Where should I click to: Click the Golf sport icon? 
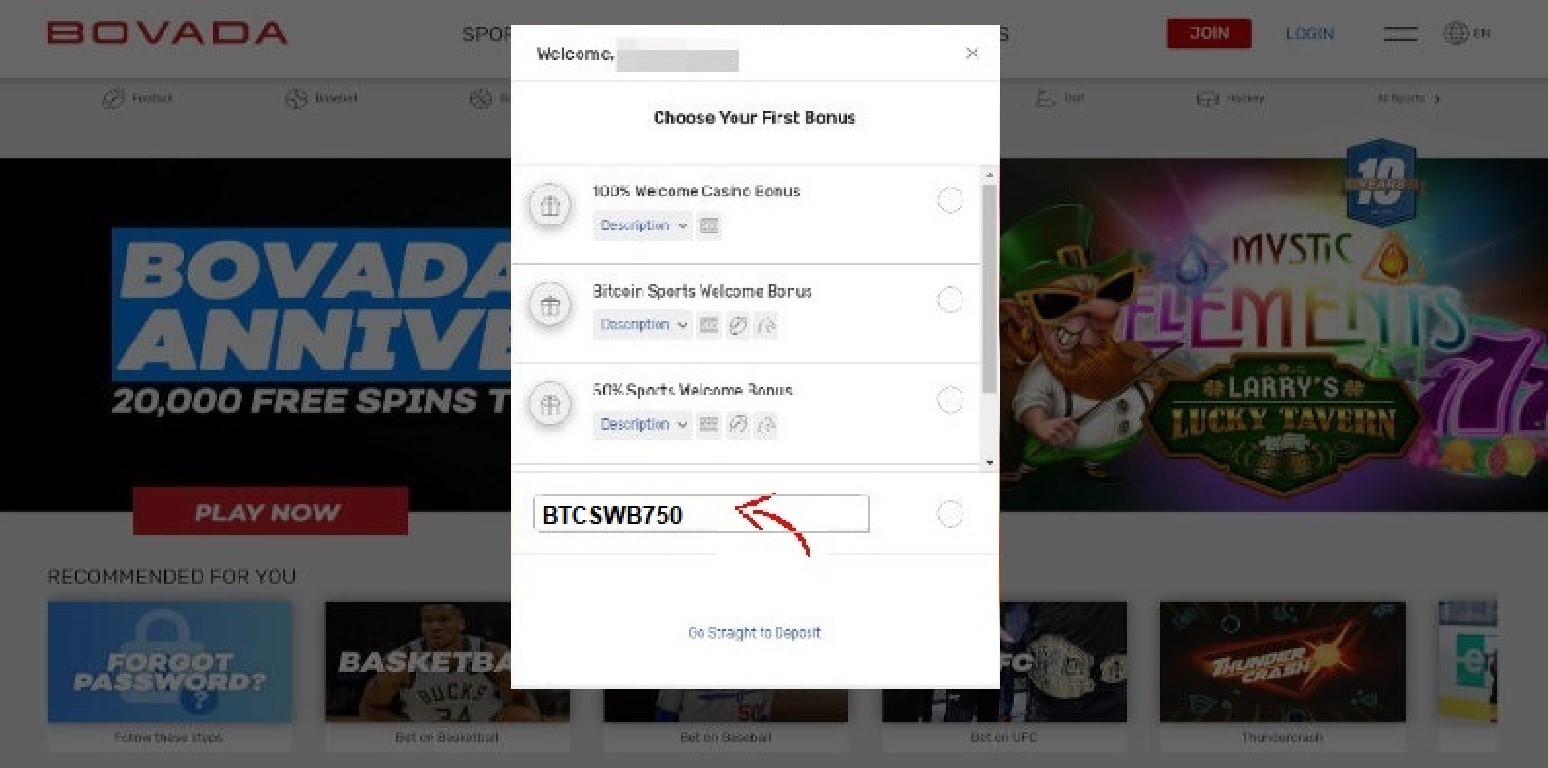(x=1045, y=98)
